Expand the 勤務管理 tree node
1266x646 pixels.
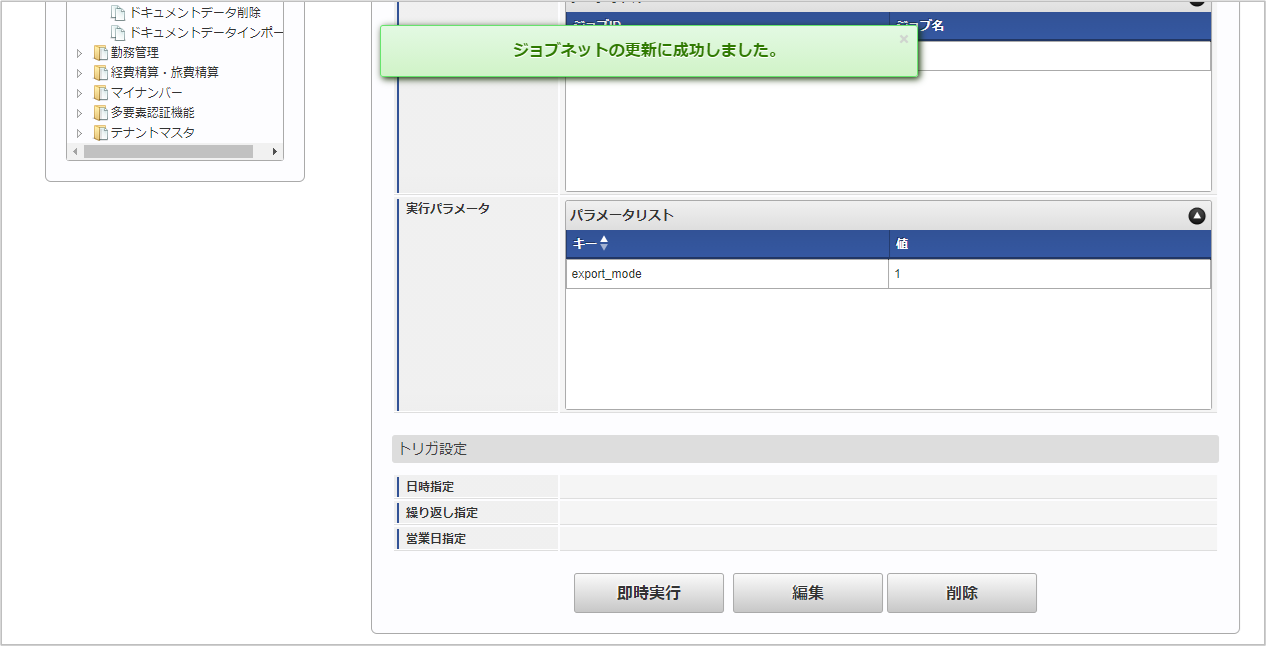pyautogui.click(x=80, y=53)
